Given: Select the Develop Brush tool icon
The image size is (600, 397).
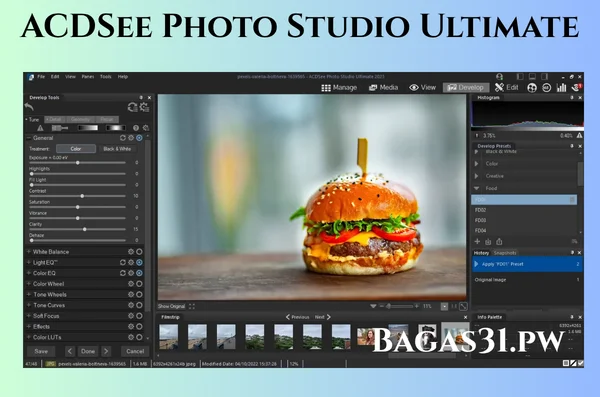Looking at the screenshot, I should [x=60, y=128].
